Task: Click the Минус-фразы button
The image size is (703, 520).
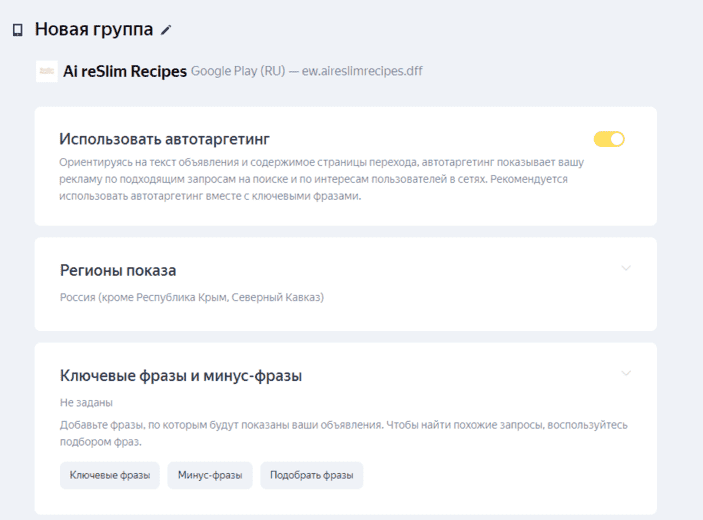Action: point(210,475)
